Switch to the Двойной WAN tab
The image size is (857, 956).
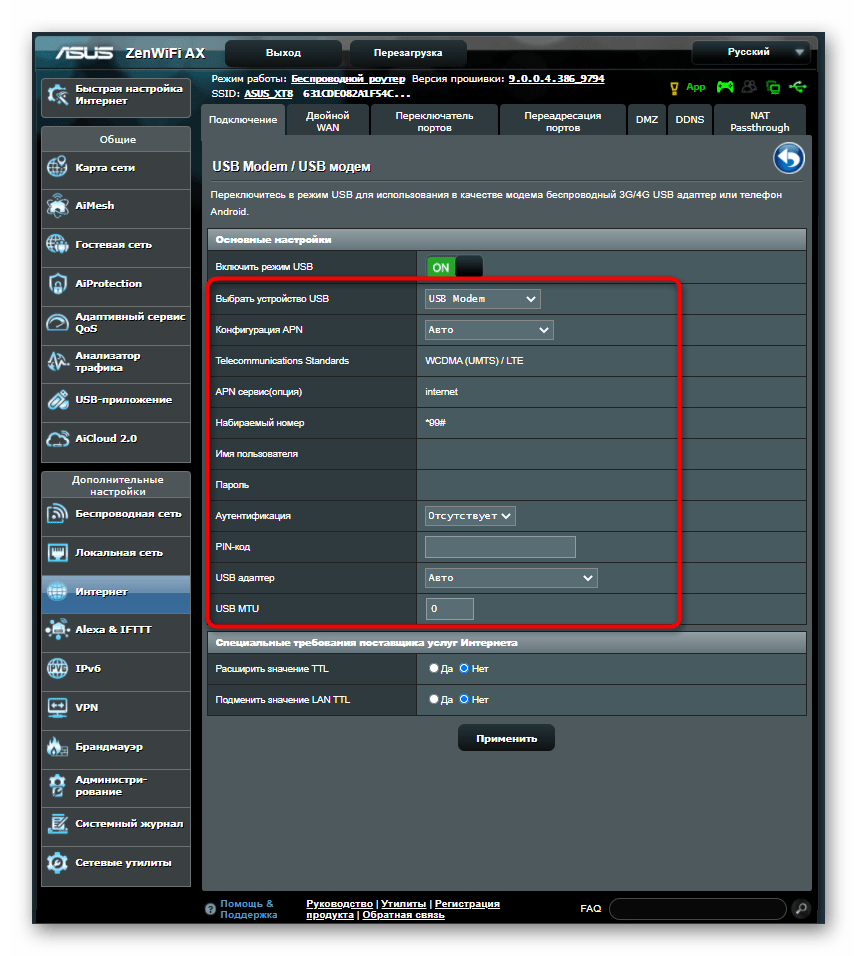click(327, 121)
